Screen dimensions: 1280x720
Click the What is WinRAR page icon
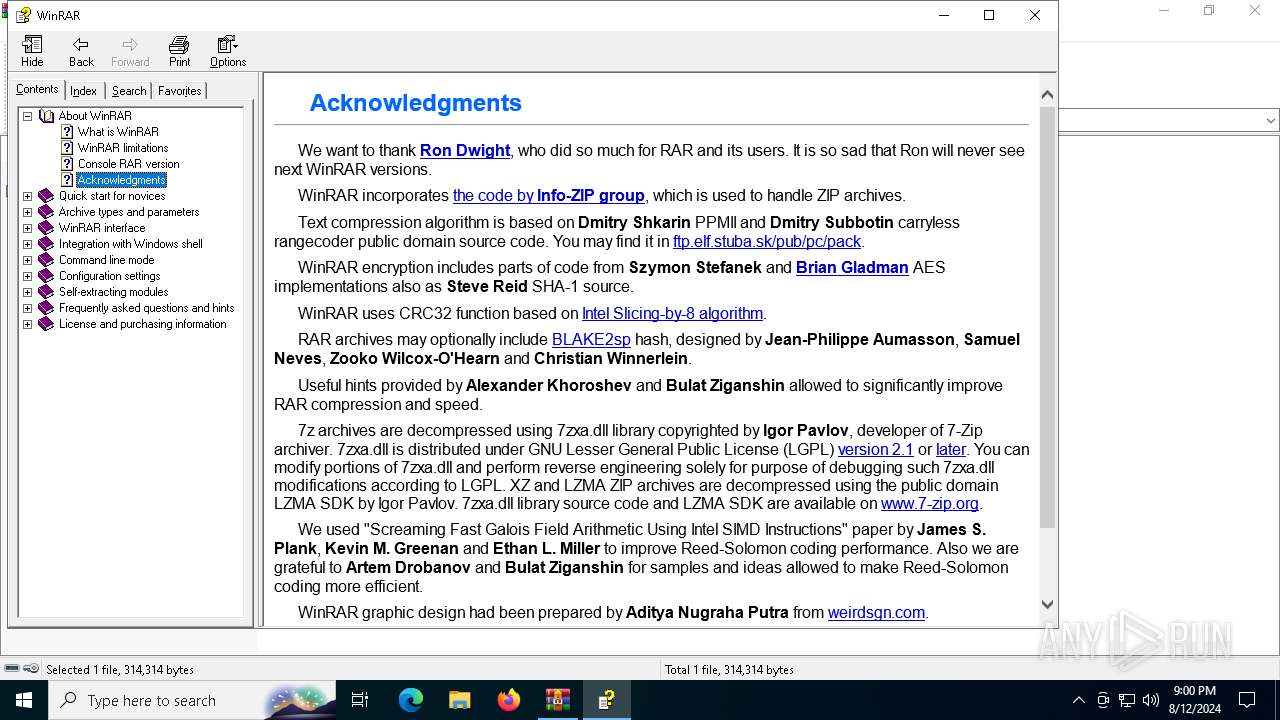(x=67, y=132)
